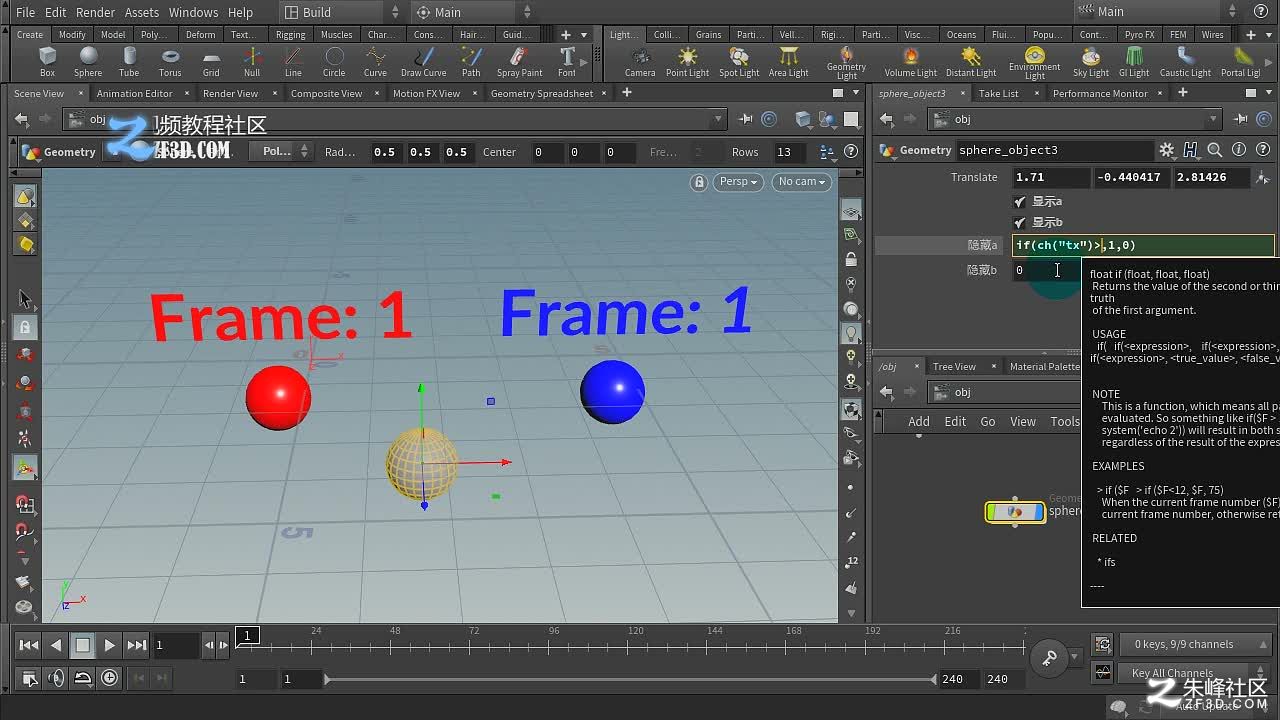Screen dimensions: 1280x720
Task: Switch to Material Palette tab
Action: [x=1044, y=366]
